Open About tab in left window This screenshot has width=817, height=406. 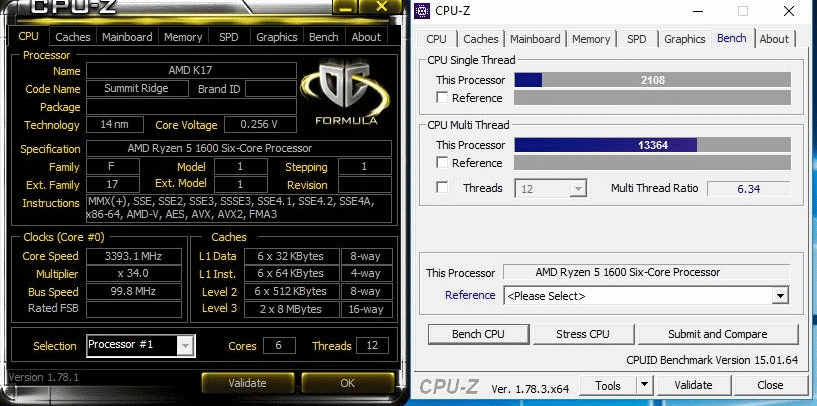[366, 37]
